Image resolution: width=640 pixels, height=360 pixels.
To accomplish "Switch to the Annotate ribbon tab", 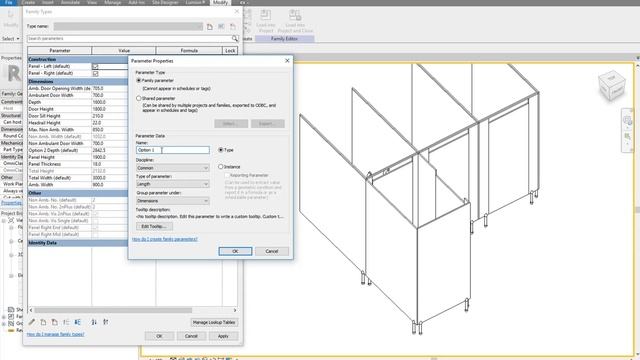I will (70, 2).
